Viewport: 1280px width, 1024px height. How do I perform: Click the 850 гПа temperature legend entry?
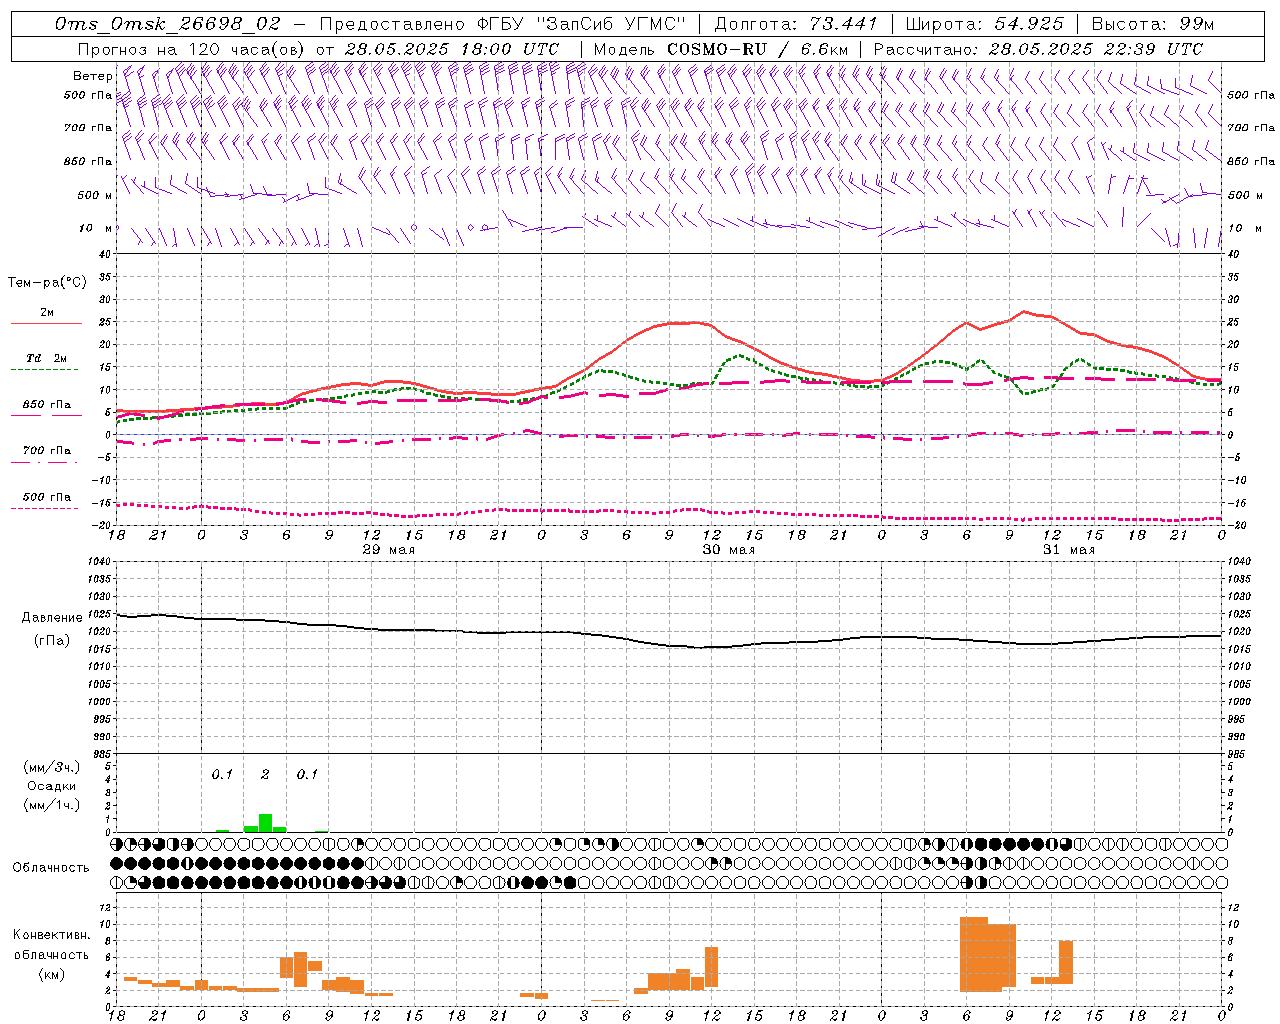click(47, 405)
